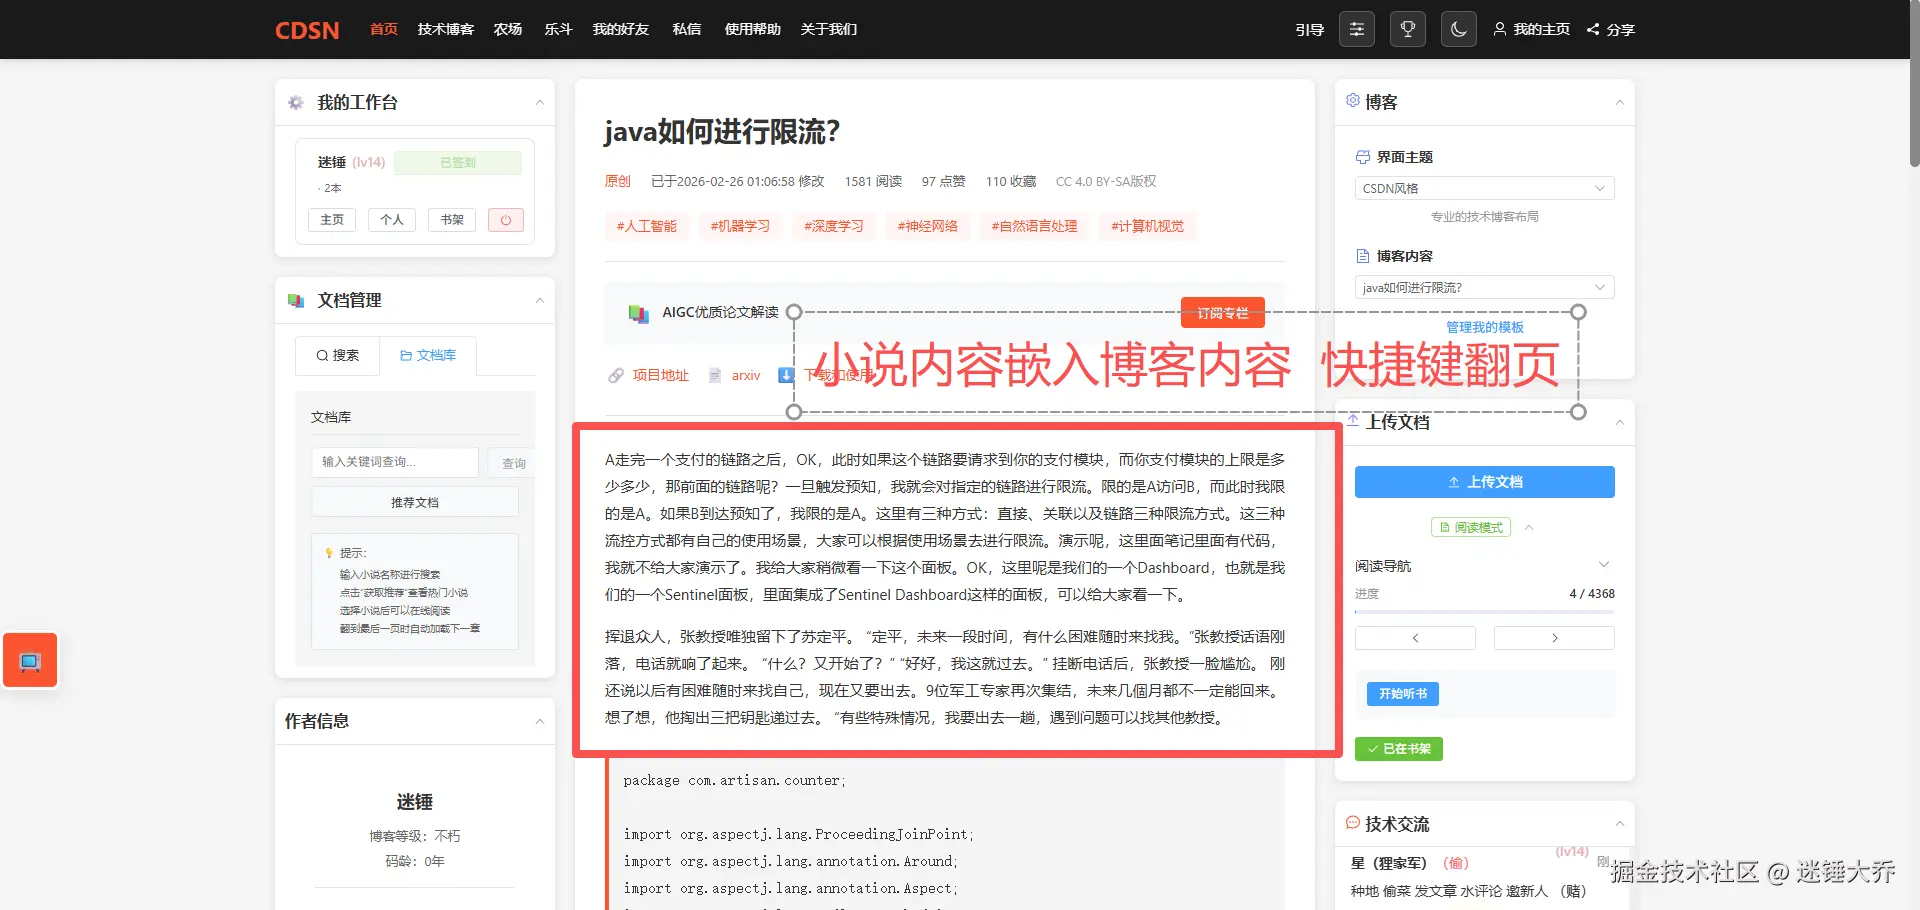
Task: Open the 博客内容 article dropdown
Action: click(x=1485, y=287)
